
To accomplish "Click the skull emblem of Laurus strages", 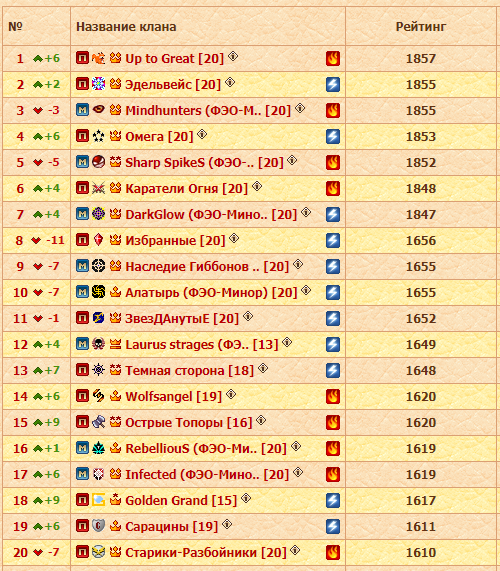I will [x=98, y=344].
